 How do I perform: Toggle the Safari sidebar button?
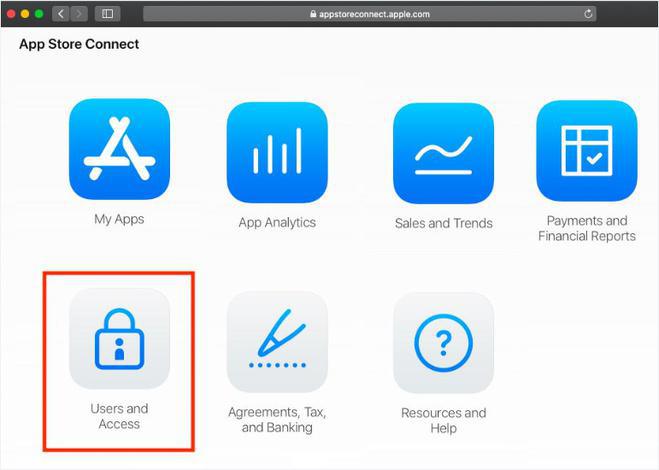[x=108, y=14]
